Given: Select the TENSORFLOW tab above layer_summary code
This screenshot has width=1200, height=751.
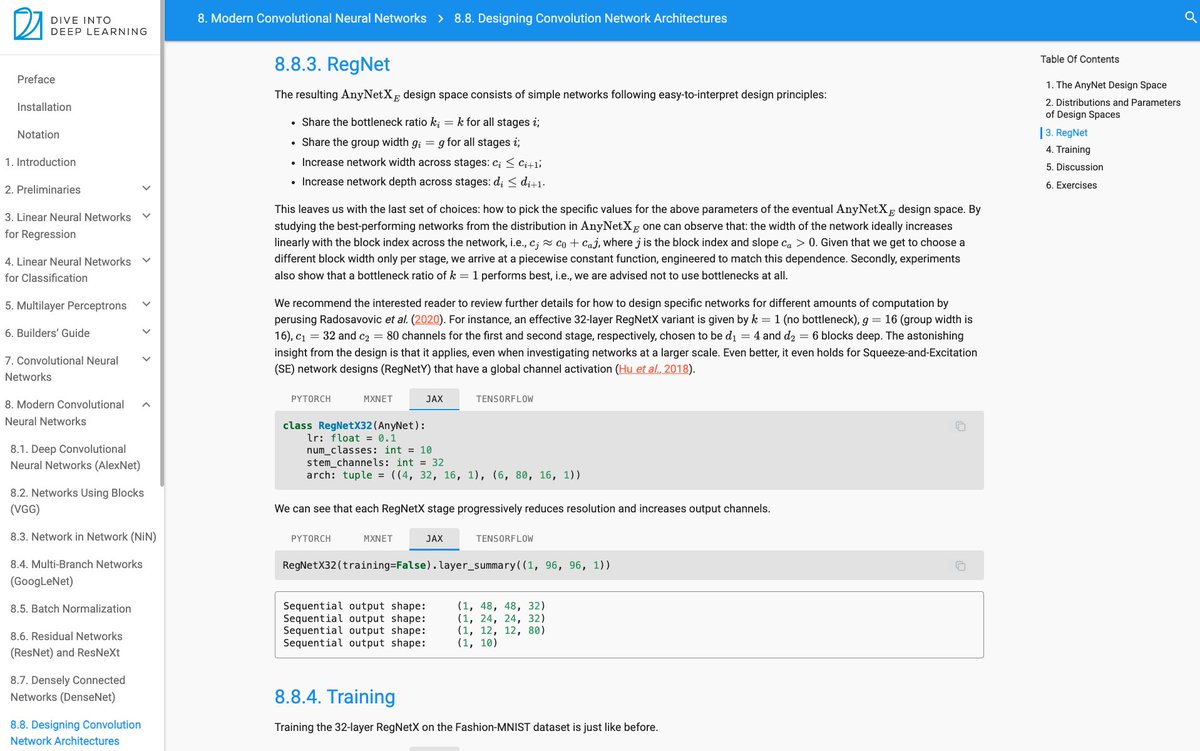Looking at the screenshot, I should pos(505,538).
